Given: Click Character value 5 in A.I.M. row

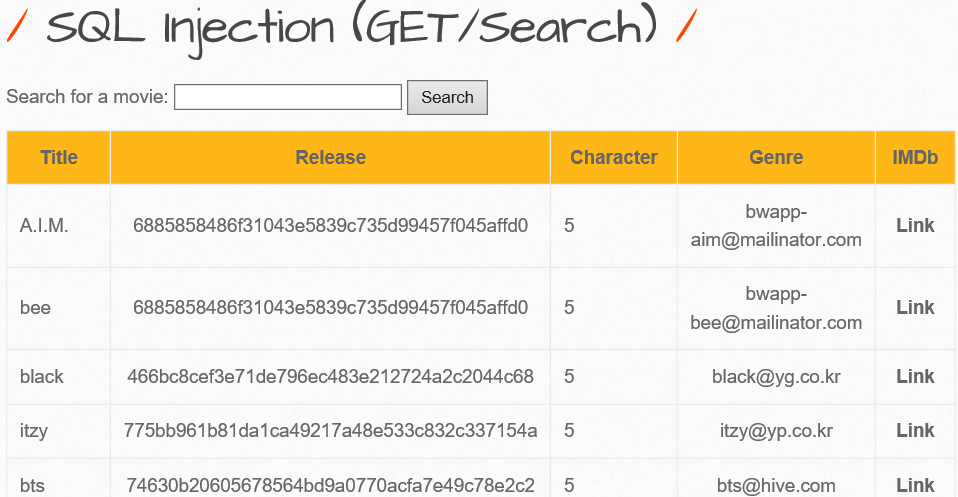Looking at the screenshot, I should pyautogui.click(x=569, y=226).
